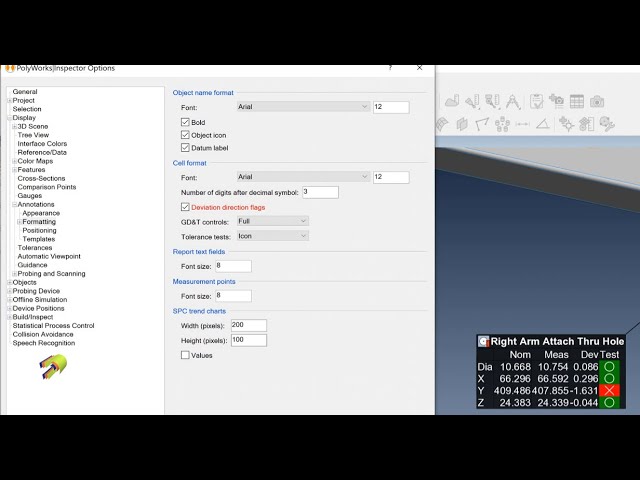640x480 pixels.
Task: Close the PolyWorks Inspector Options dialog
Action: (x=420, y=68)
